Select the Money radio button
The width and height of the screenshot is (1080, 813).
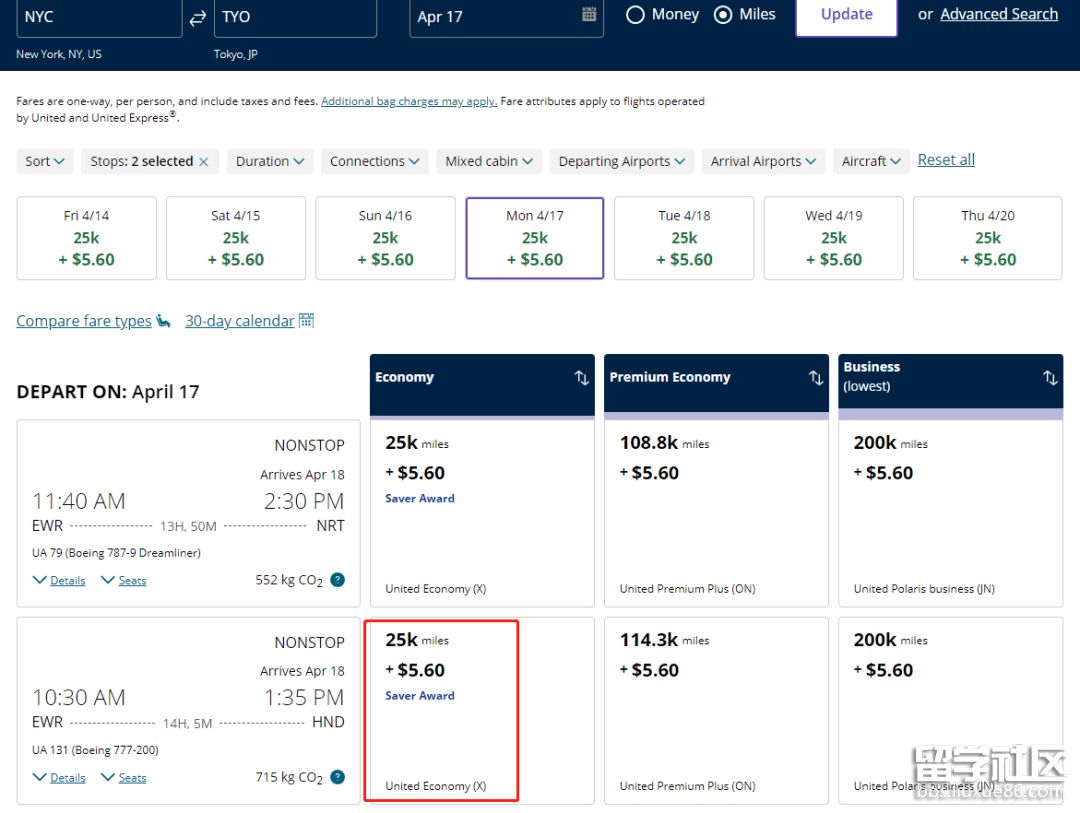click(x=635, y=14)
